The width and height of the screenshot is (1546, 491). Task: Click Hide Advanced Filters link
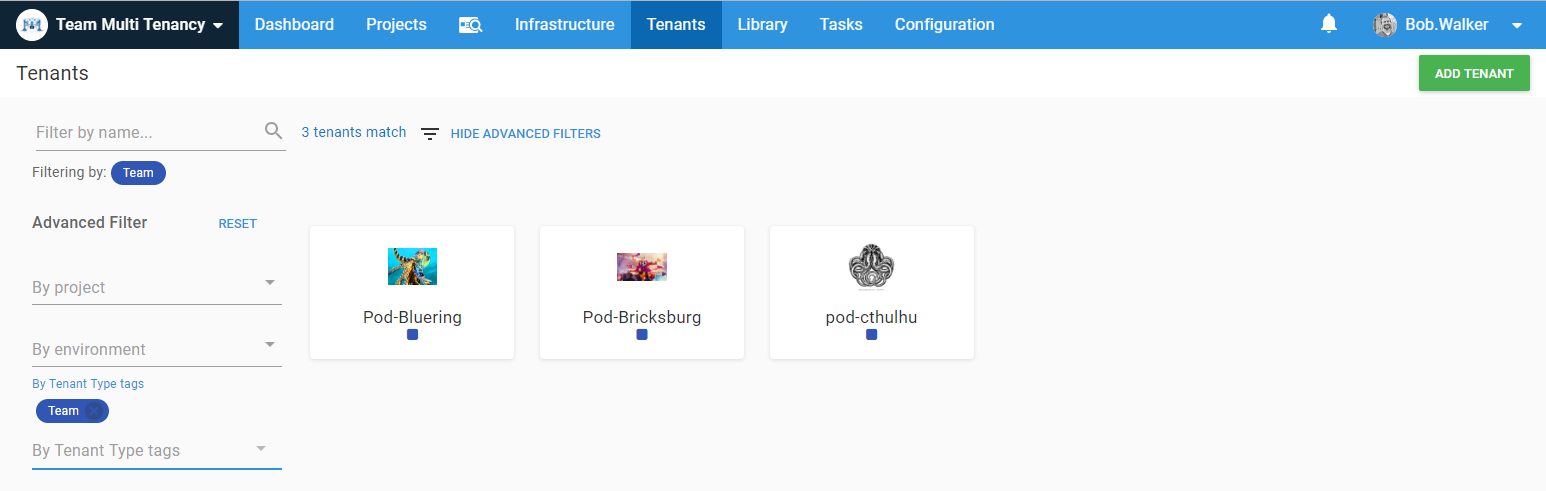point(525,133)
